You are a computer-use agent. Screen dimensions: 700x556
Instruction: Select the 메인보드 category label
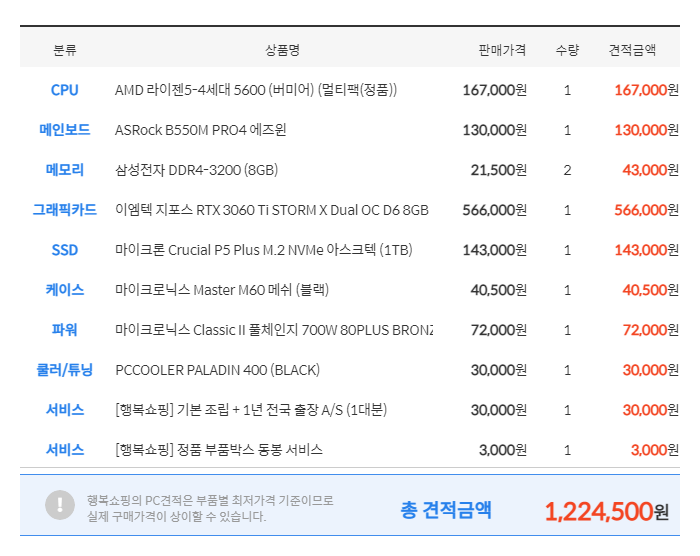(65, 130)
